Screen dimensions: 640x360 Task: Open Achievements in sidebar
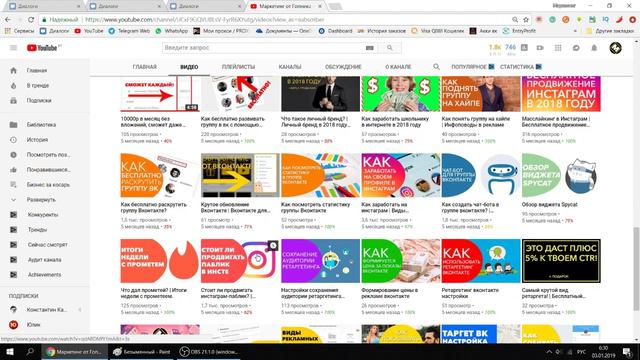click(45, 275)
